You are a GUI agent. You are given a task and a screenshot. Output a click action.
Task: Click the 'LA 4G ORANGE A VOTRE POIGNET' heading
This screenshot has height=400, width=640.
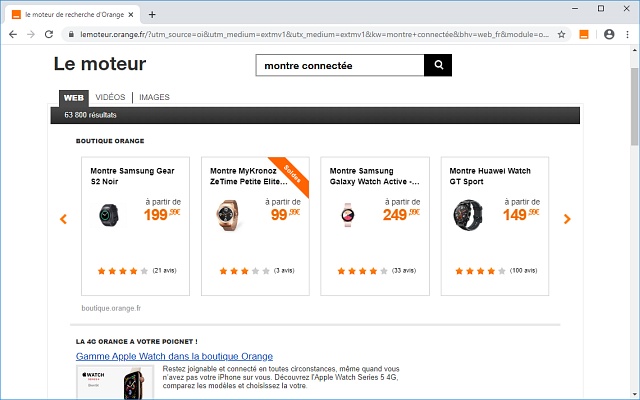pos(137,342)
